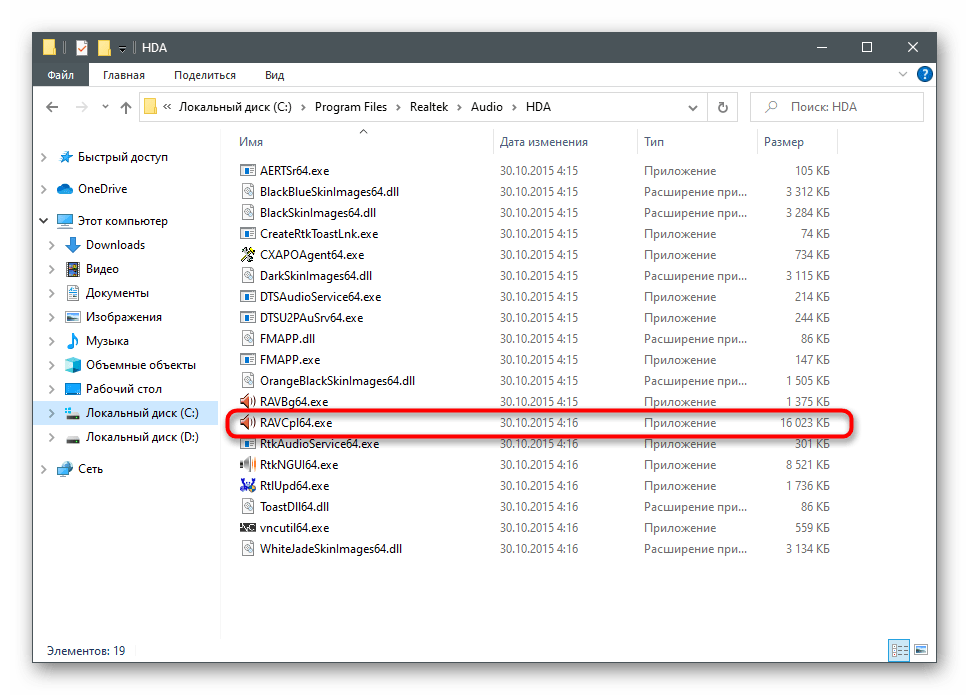Open the Файл menu tab
969x695 pixels.
[x=61, y=75]
